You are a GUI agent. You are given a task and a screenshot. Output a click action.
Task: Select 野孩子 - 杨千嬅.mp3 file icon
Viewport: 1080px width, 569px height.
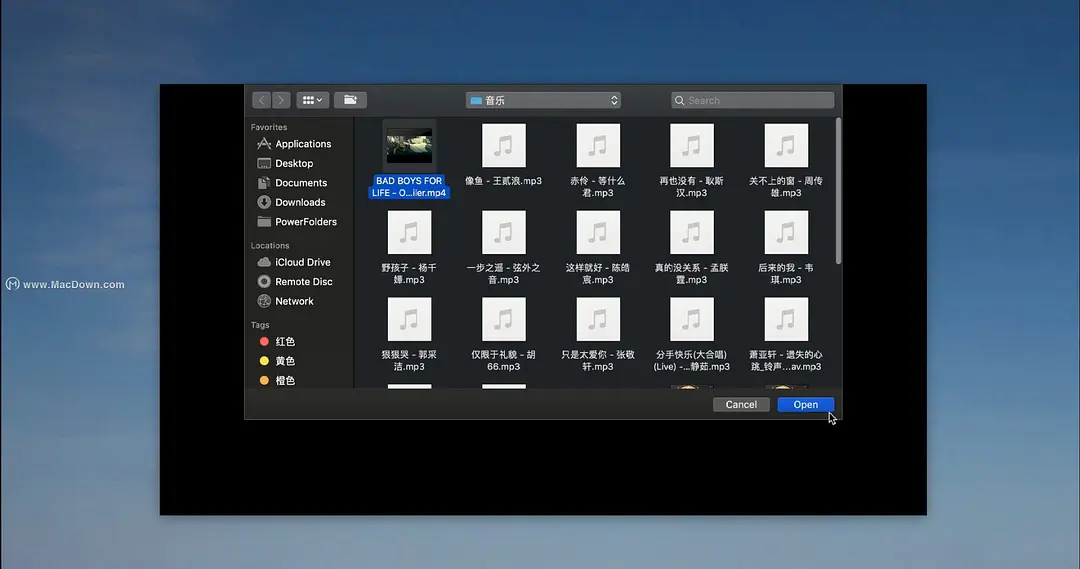click(409, 232)
